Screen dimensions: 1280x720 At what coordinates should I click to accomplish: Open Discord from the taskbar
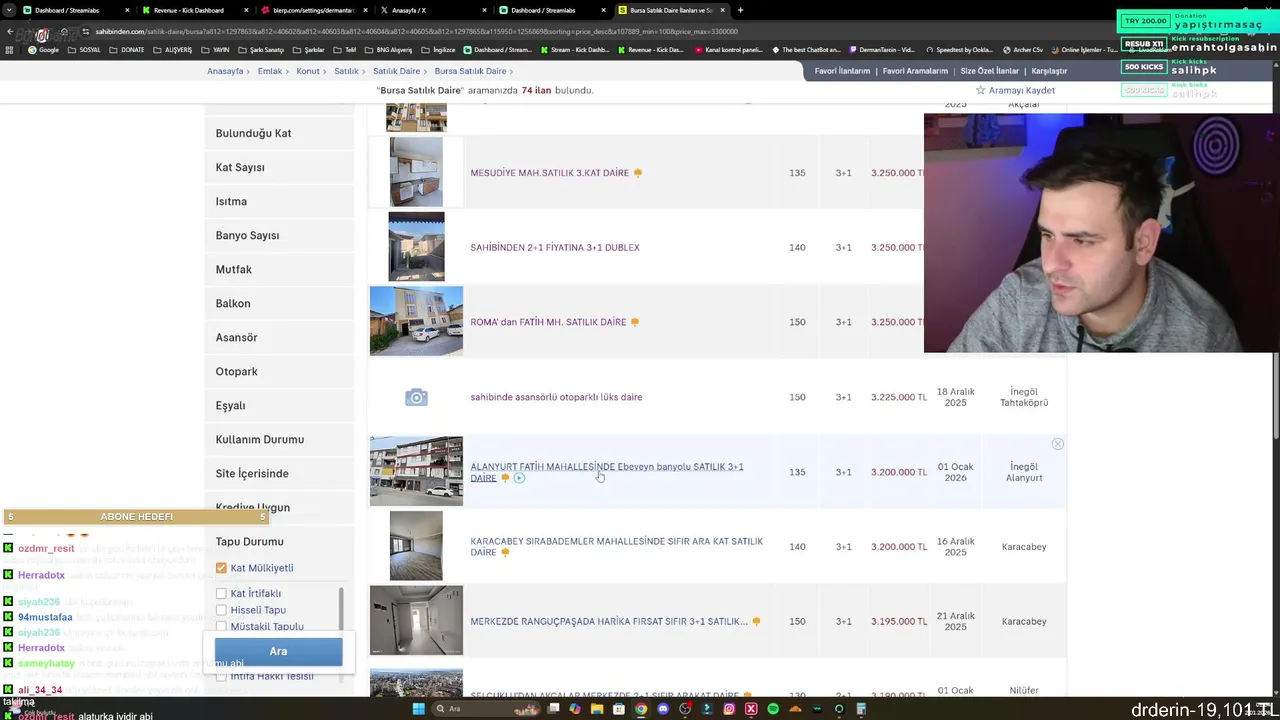pos(663,709)
